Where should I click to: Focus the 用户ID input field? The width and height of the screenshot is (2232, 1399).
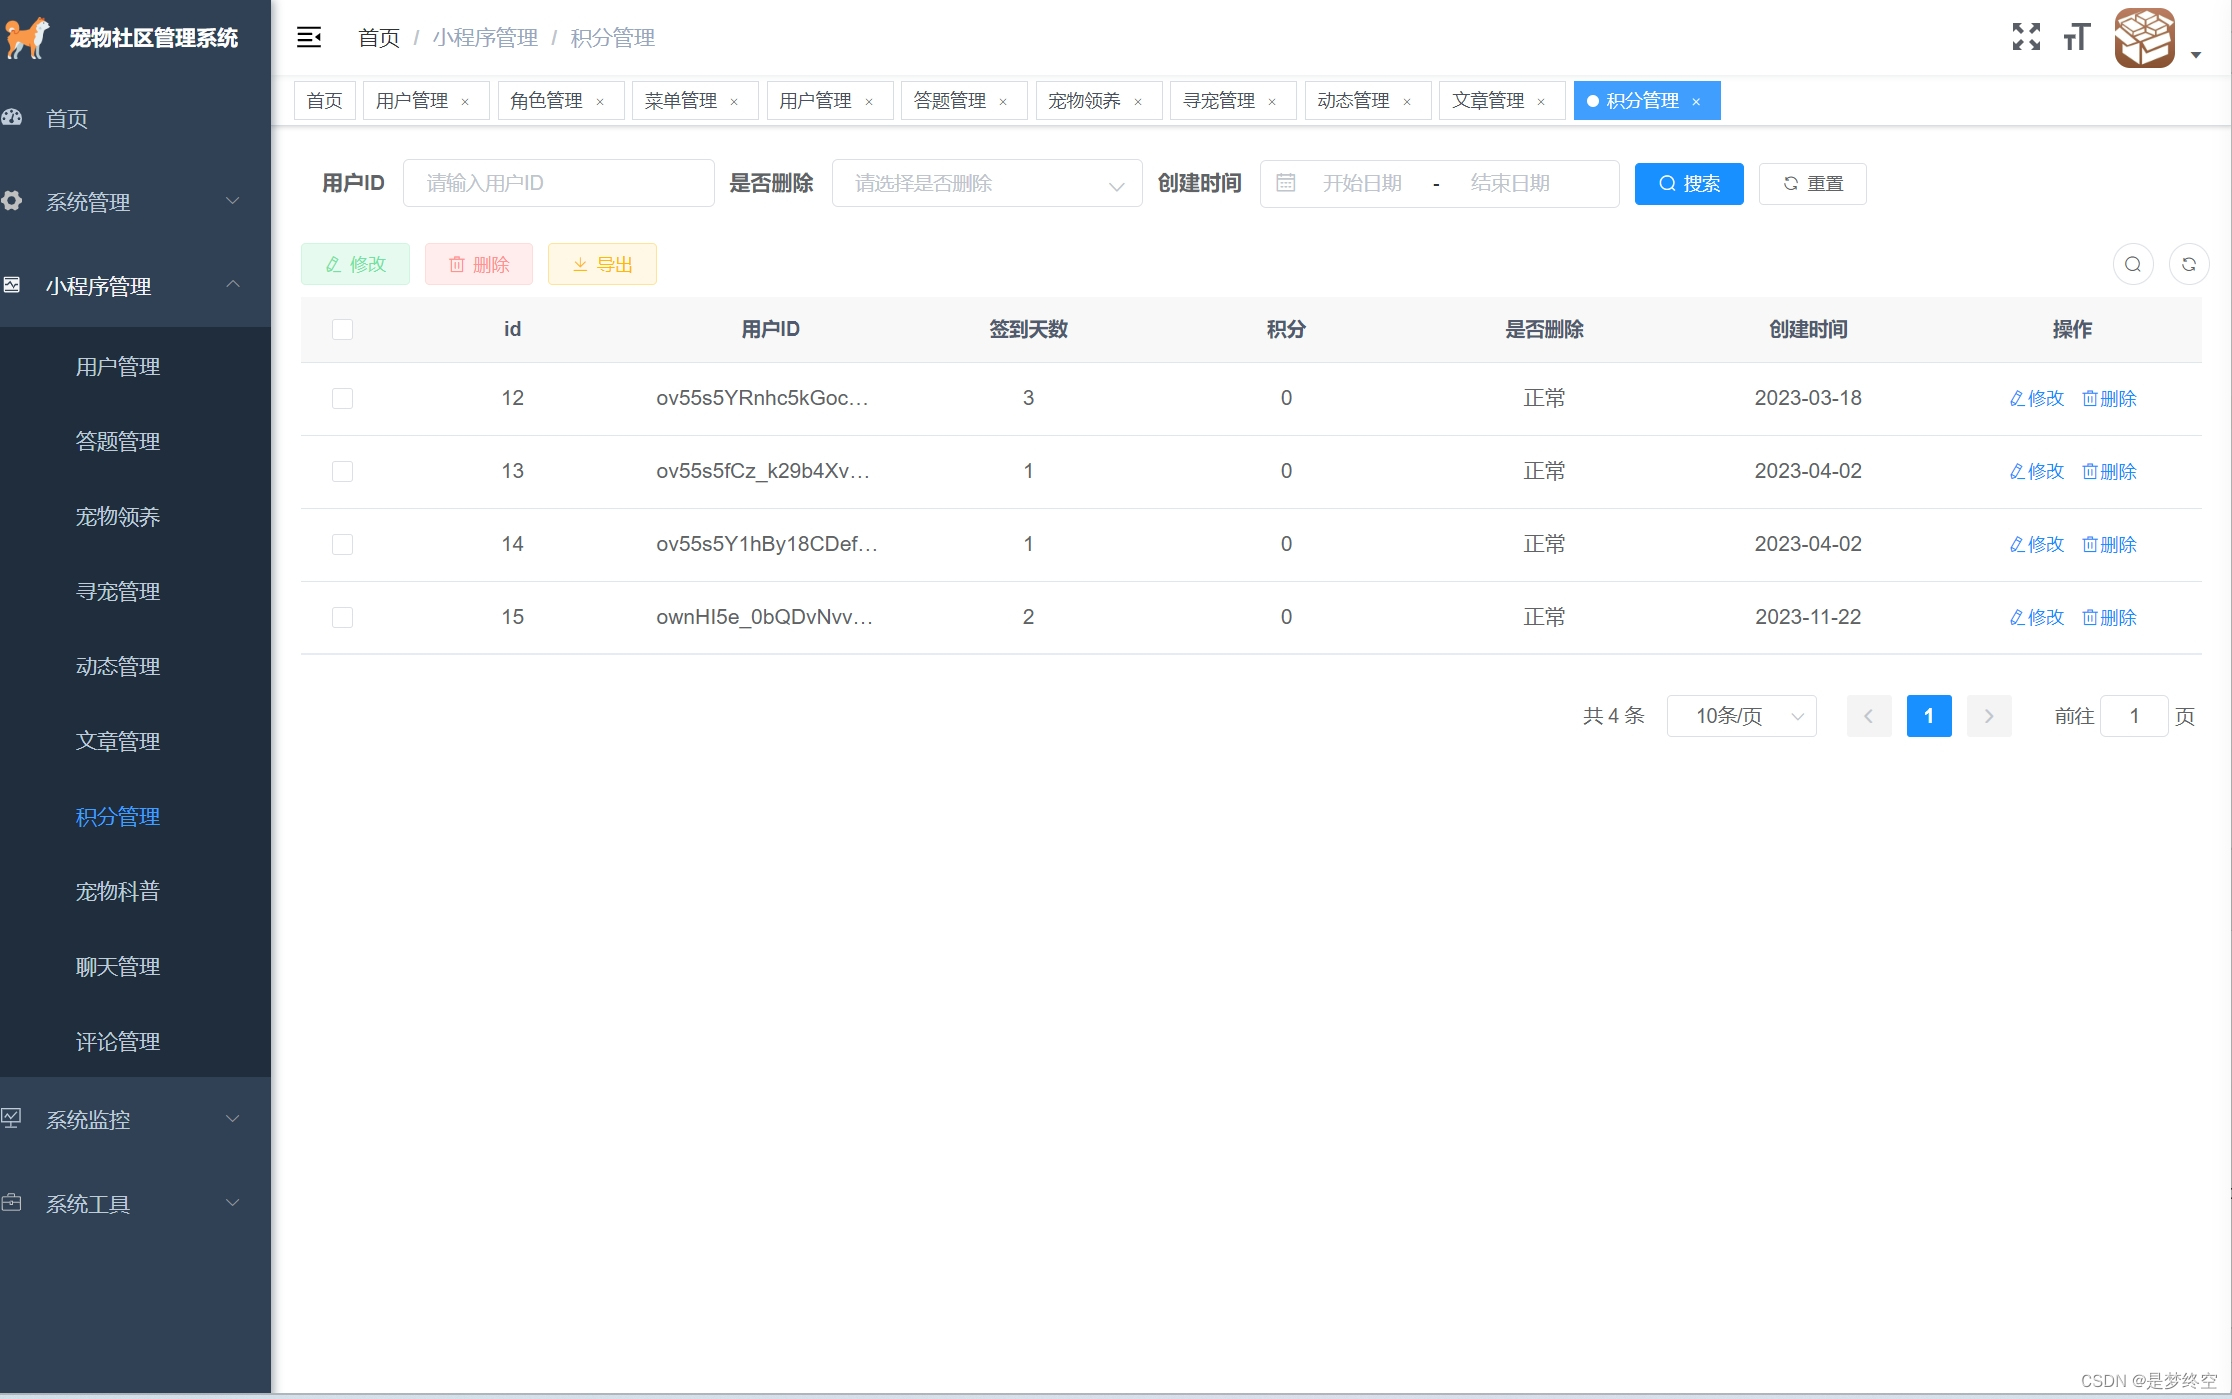[x=559, y=183]
